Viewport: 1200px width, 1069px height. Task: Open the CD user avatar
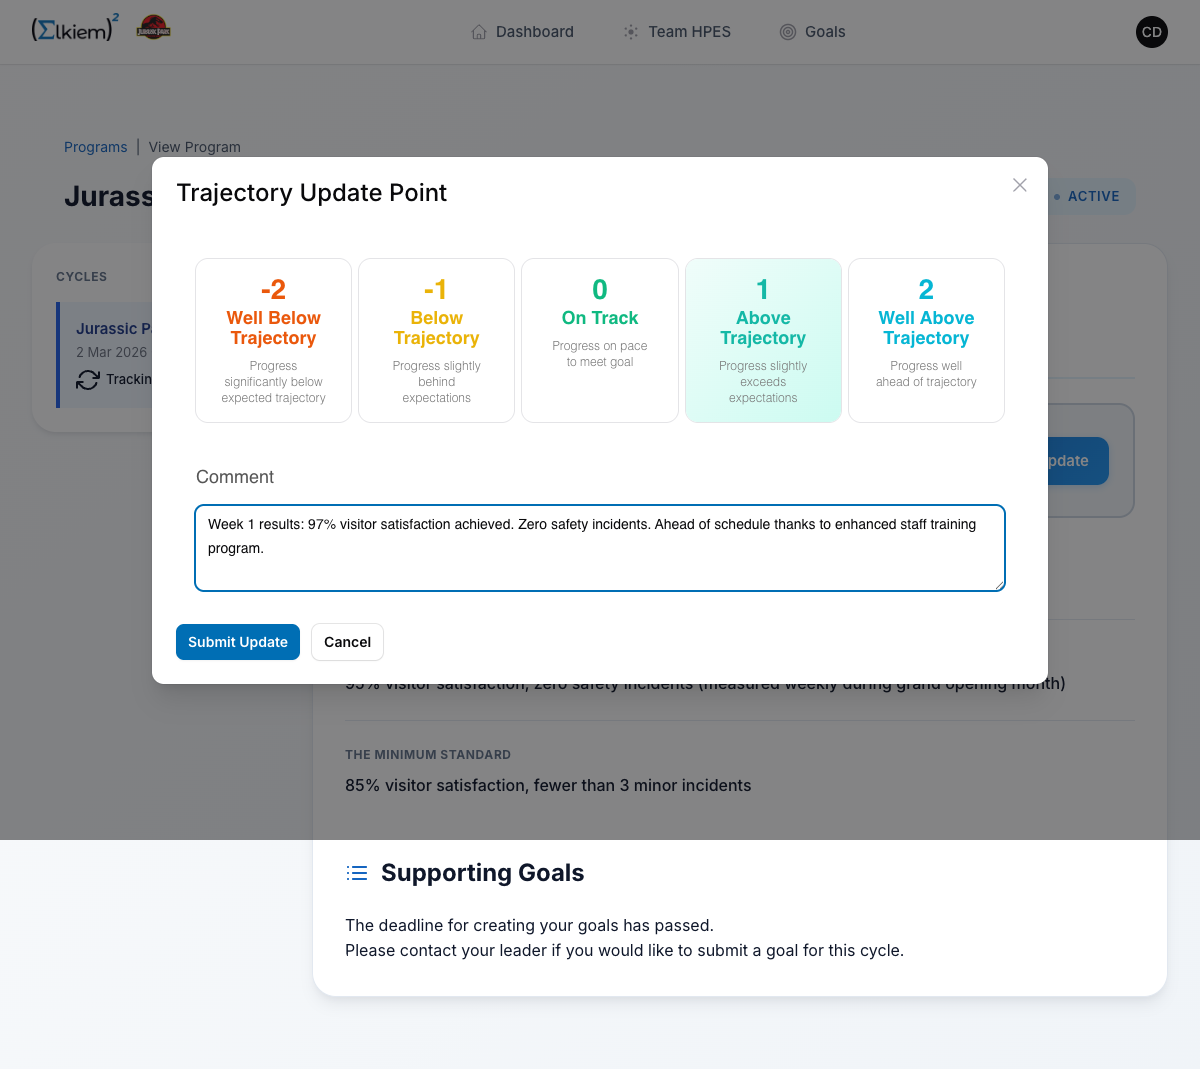[1152, 32]
